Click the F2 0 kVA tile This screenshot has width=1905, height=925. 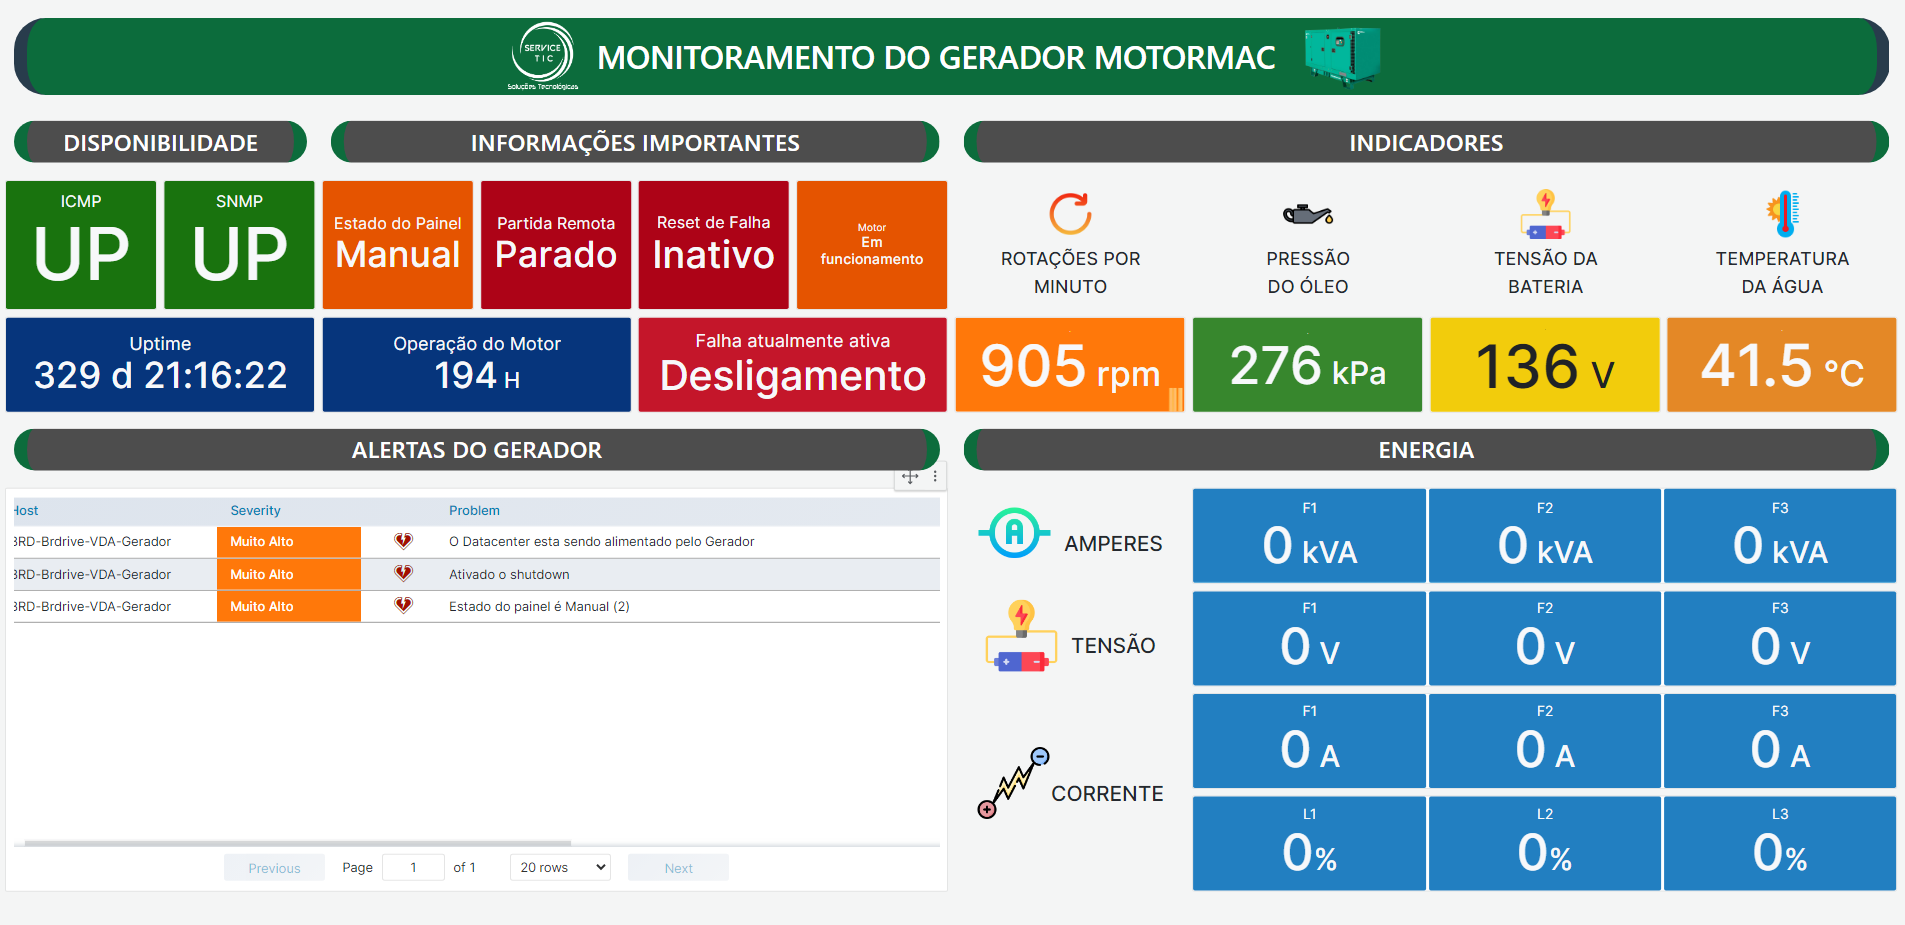tap(1545, 535)
